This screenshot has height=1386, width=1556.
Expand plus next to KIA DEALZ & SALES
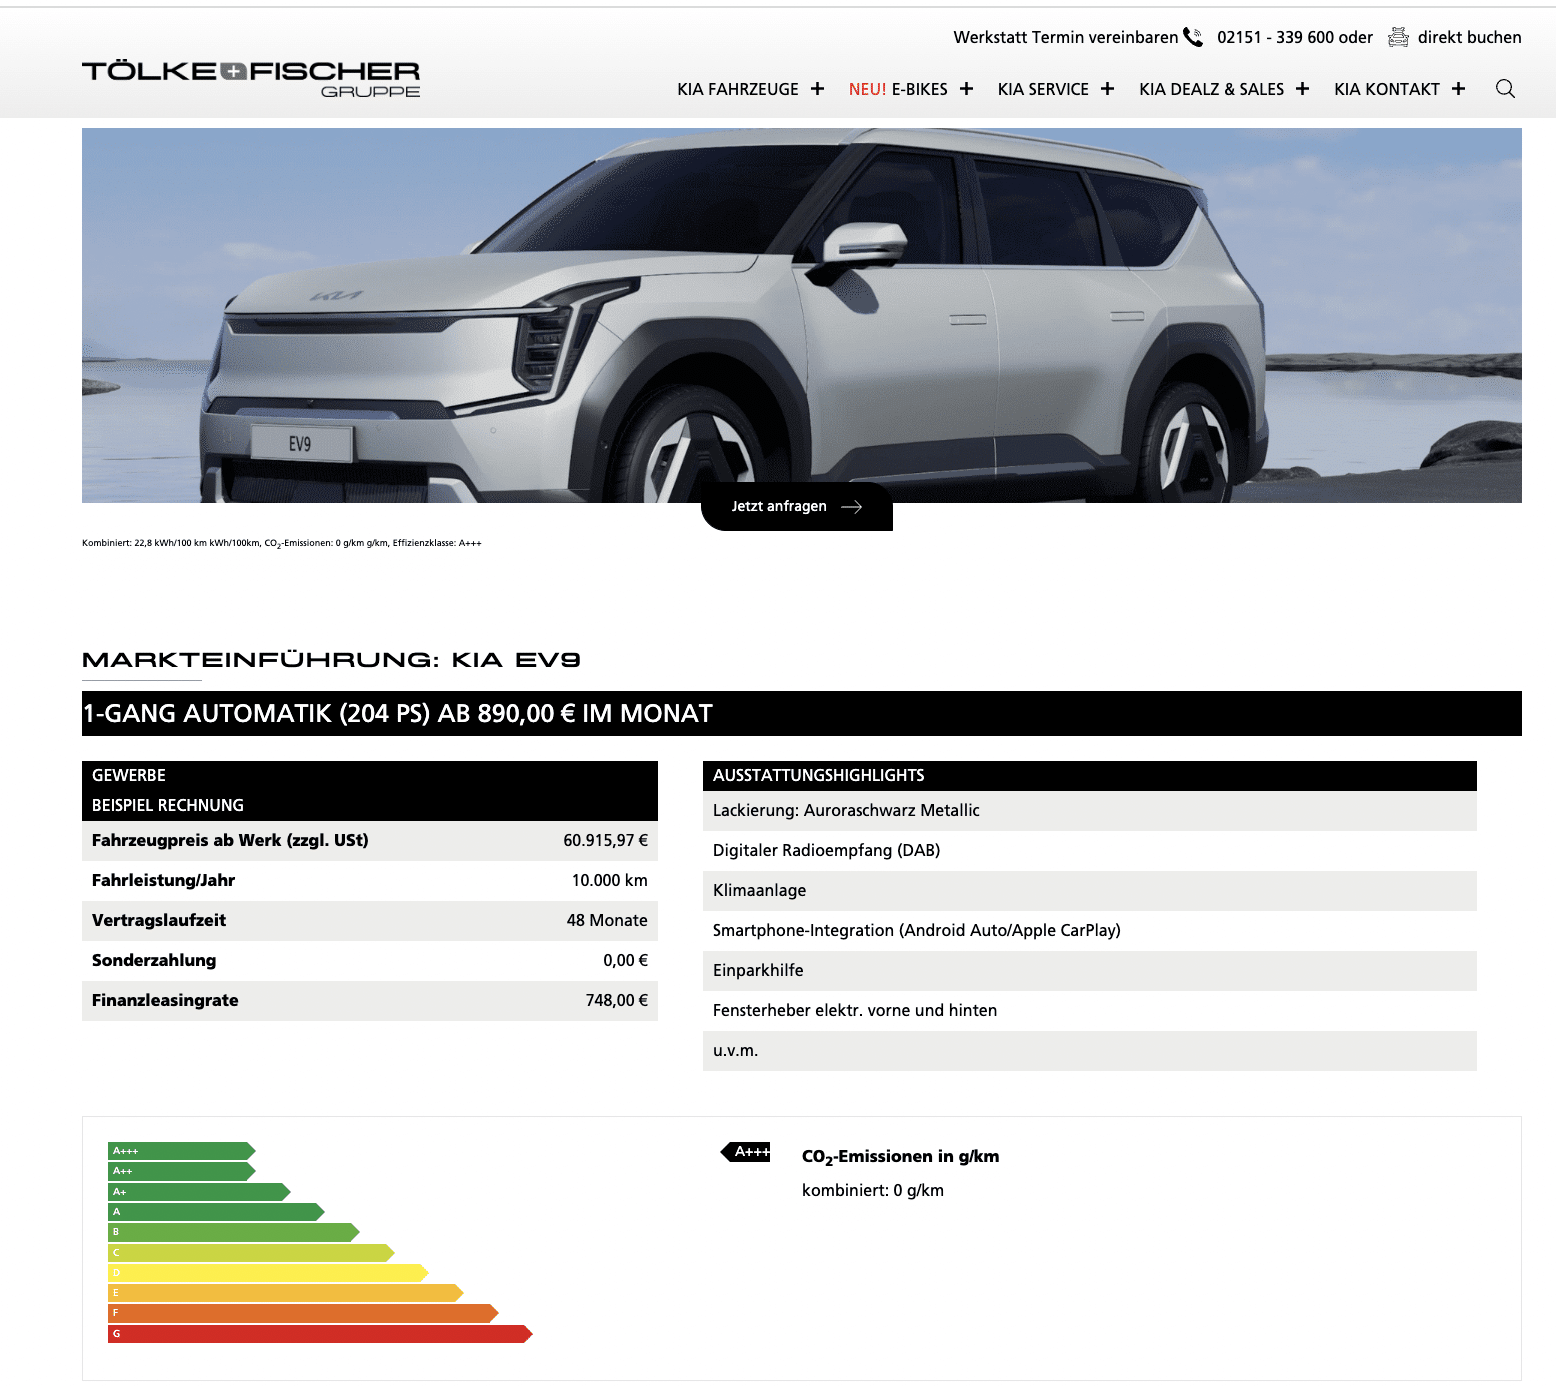tap(1302, 89)
